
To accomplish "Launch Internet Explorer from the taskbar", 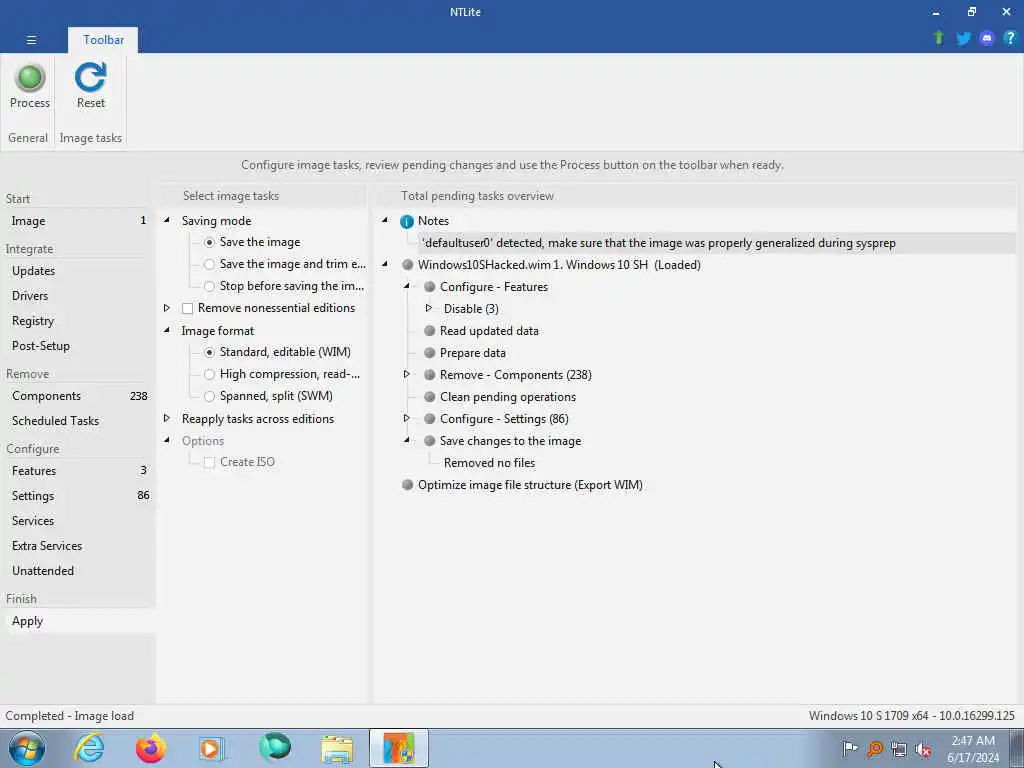I will tap(88, 748).
